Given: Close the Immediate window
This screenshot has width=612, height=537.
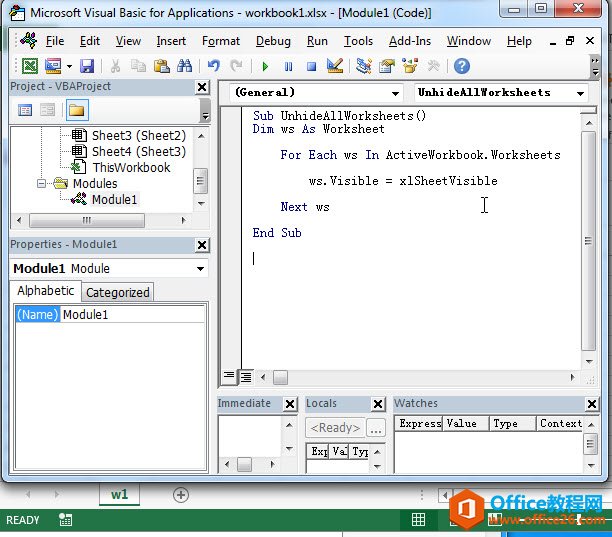Looking at the screenshot, I should (x=290, y=404).
